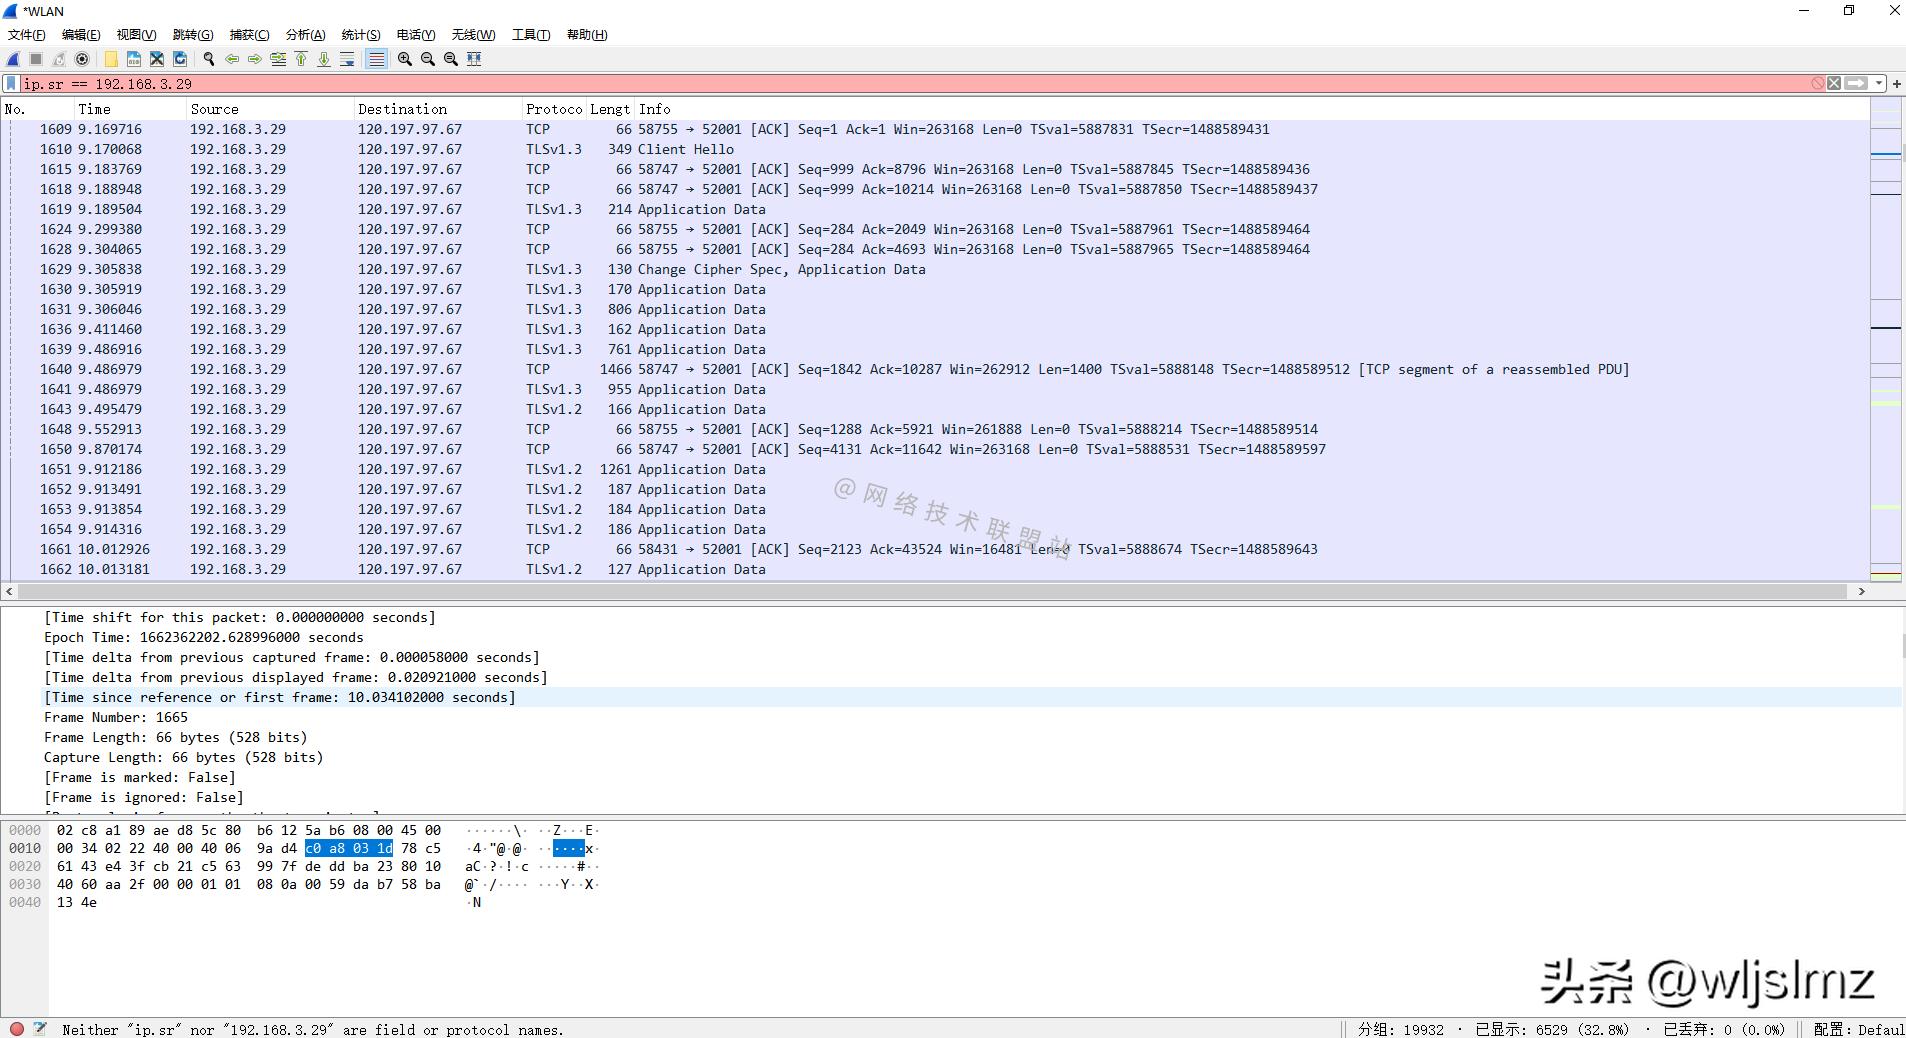Open display filter bookmark menu

click(11, 84)
